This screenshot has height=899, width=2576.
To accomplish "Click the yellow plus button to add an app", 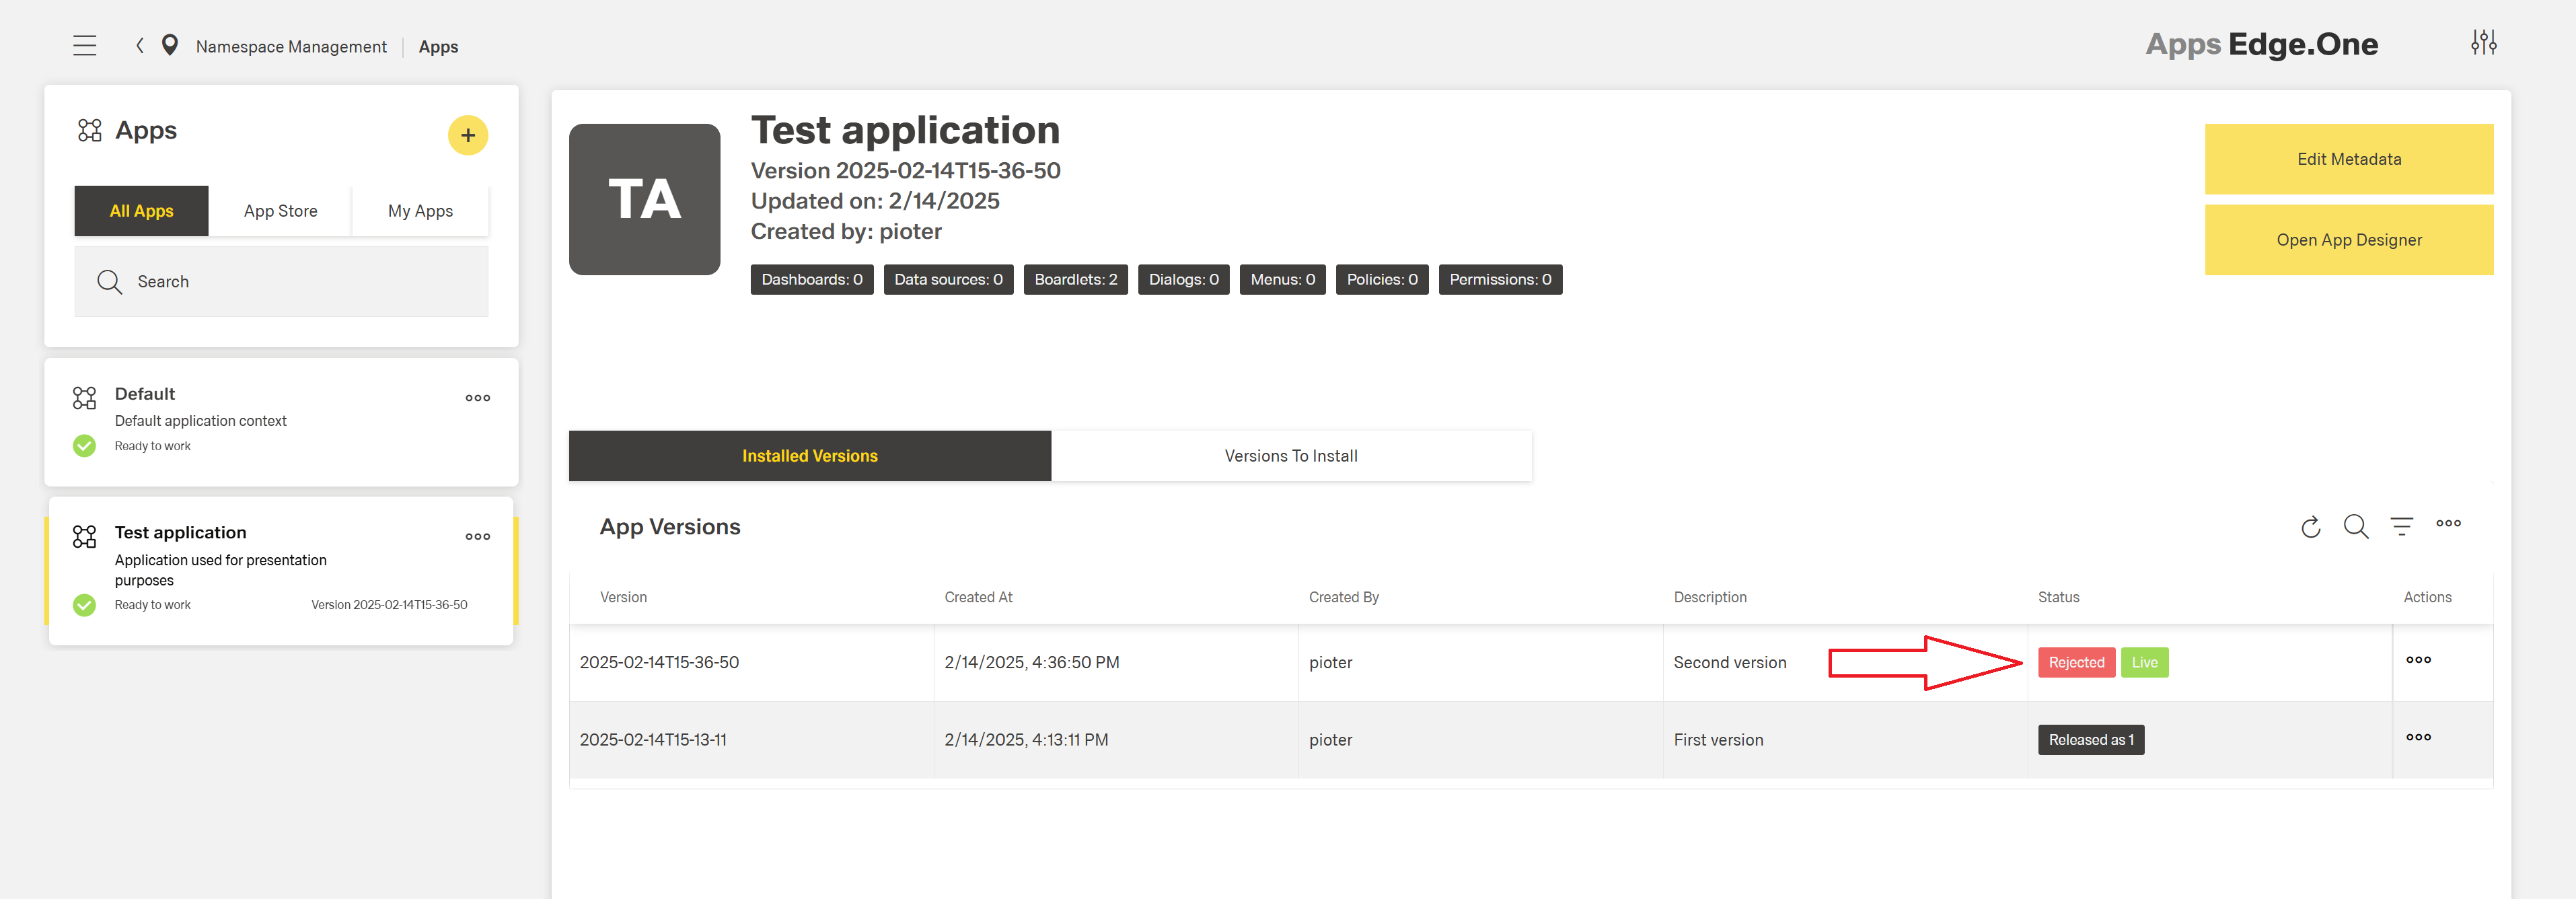I will [467, 134].
